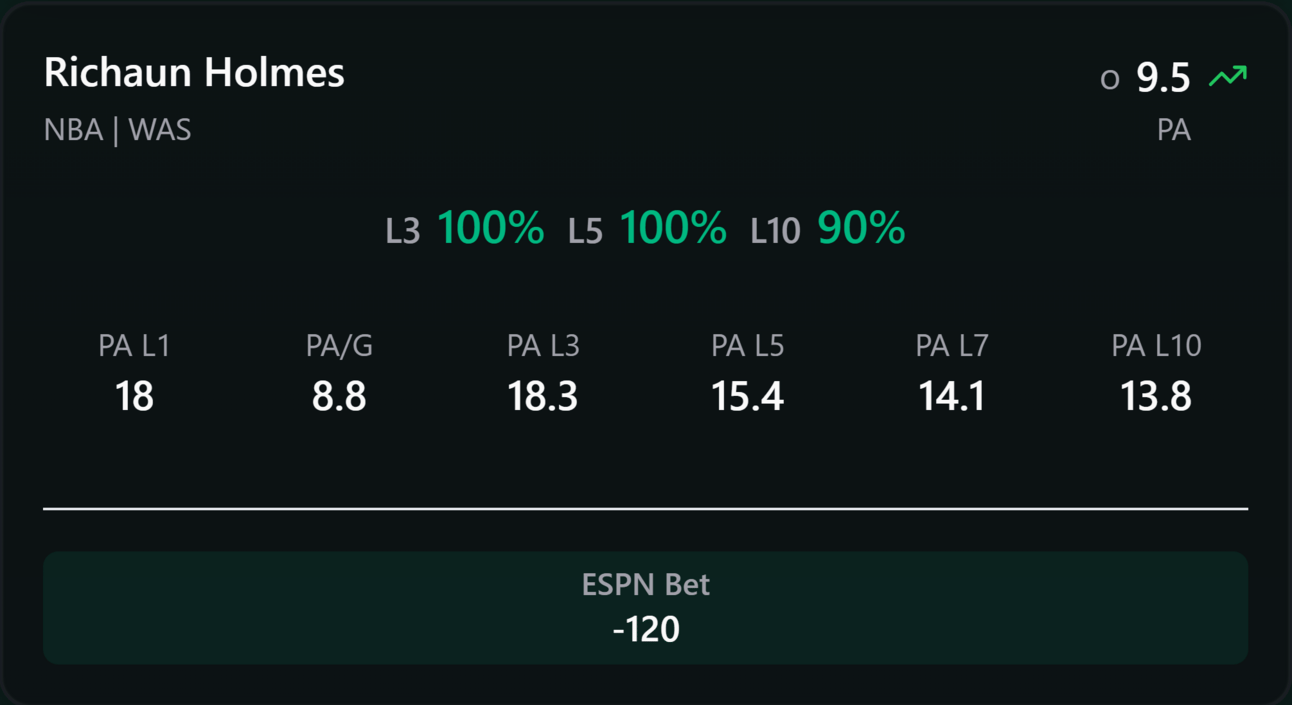Click the L10 label beside 90%
This screenshot has height=705, width=1292.
click(776, 232)
